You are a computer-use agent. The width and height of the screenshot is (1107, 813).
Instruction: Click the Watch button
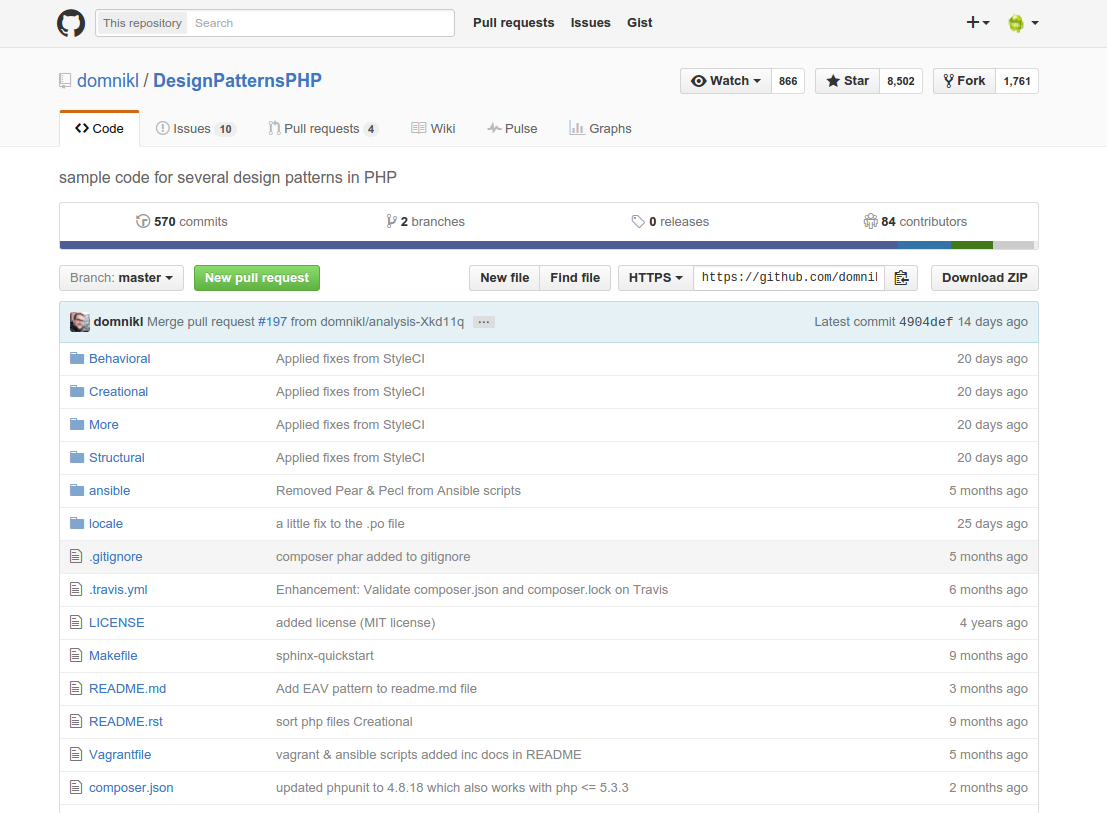coord(726,81)
